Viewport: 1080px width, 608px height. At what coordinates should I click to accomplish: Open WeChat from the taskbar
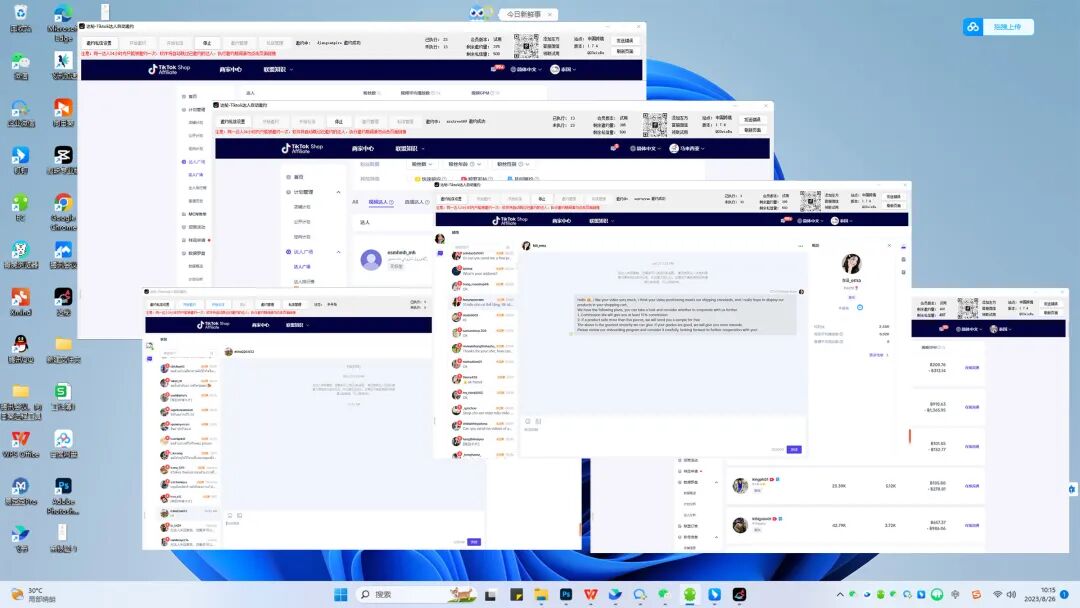tap(665, 594)
